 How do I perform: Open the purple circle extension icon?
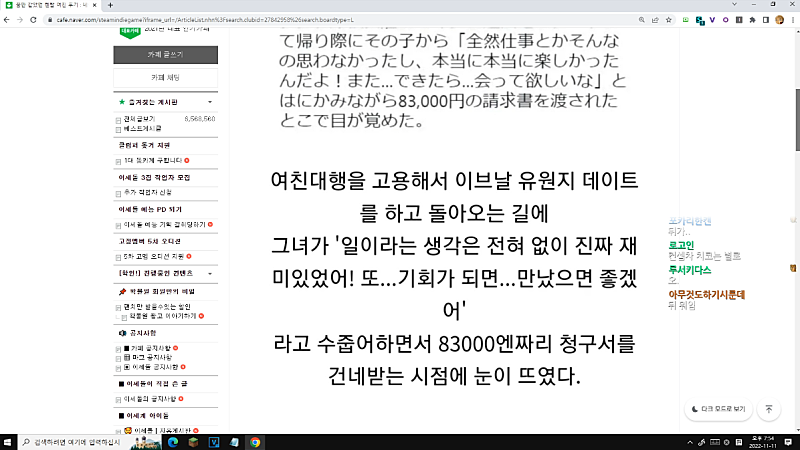coord(726,20)
